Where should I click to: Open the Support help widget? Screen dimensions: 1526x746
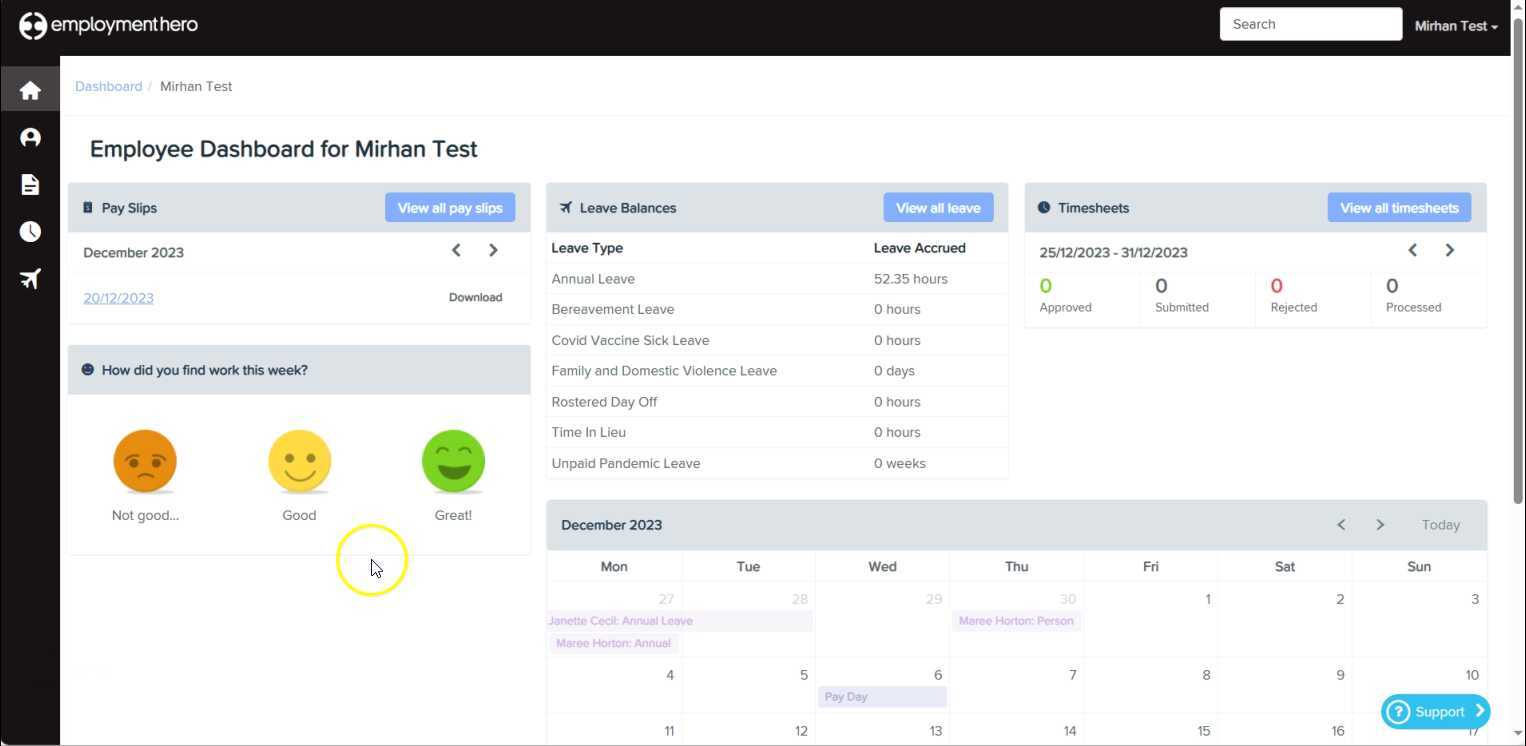click(1435, 711)
